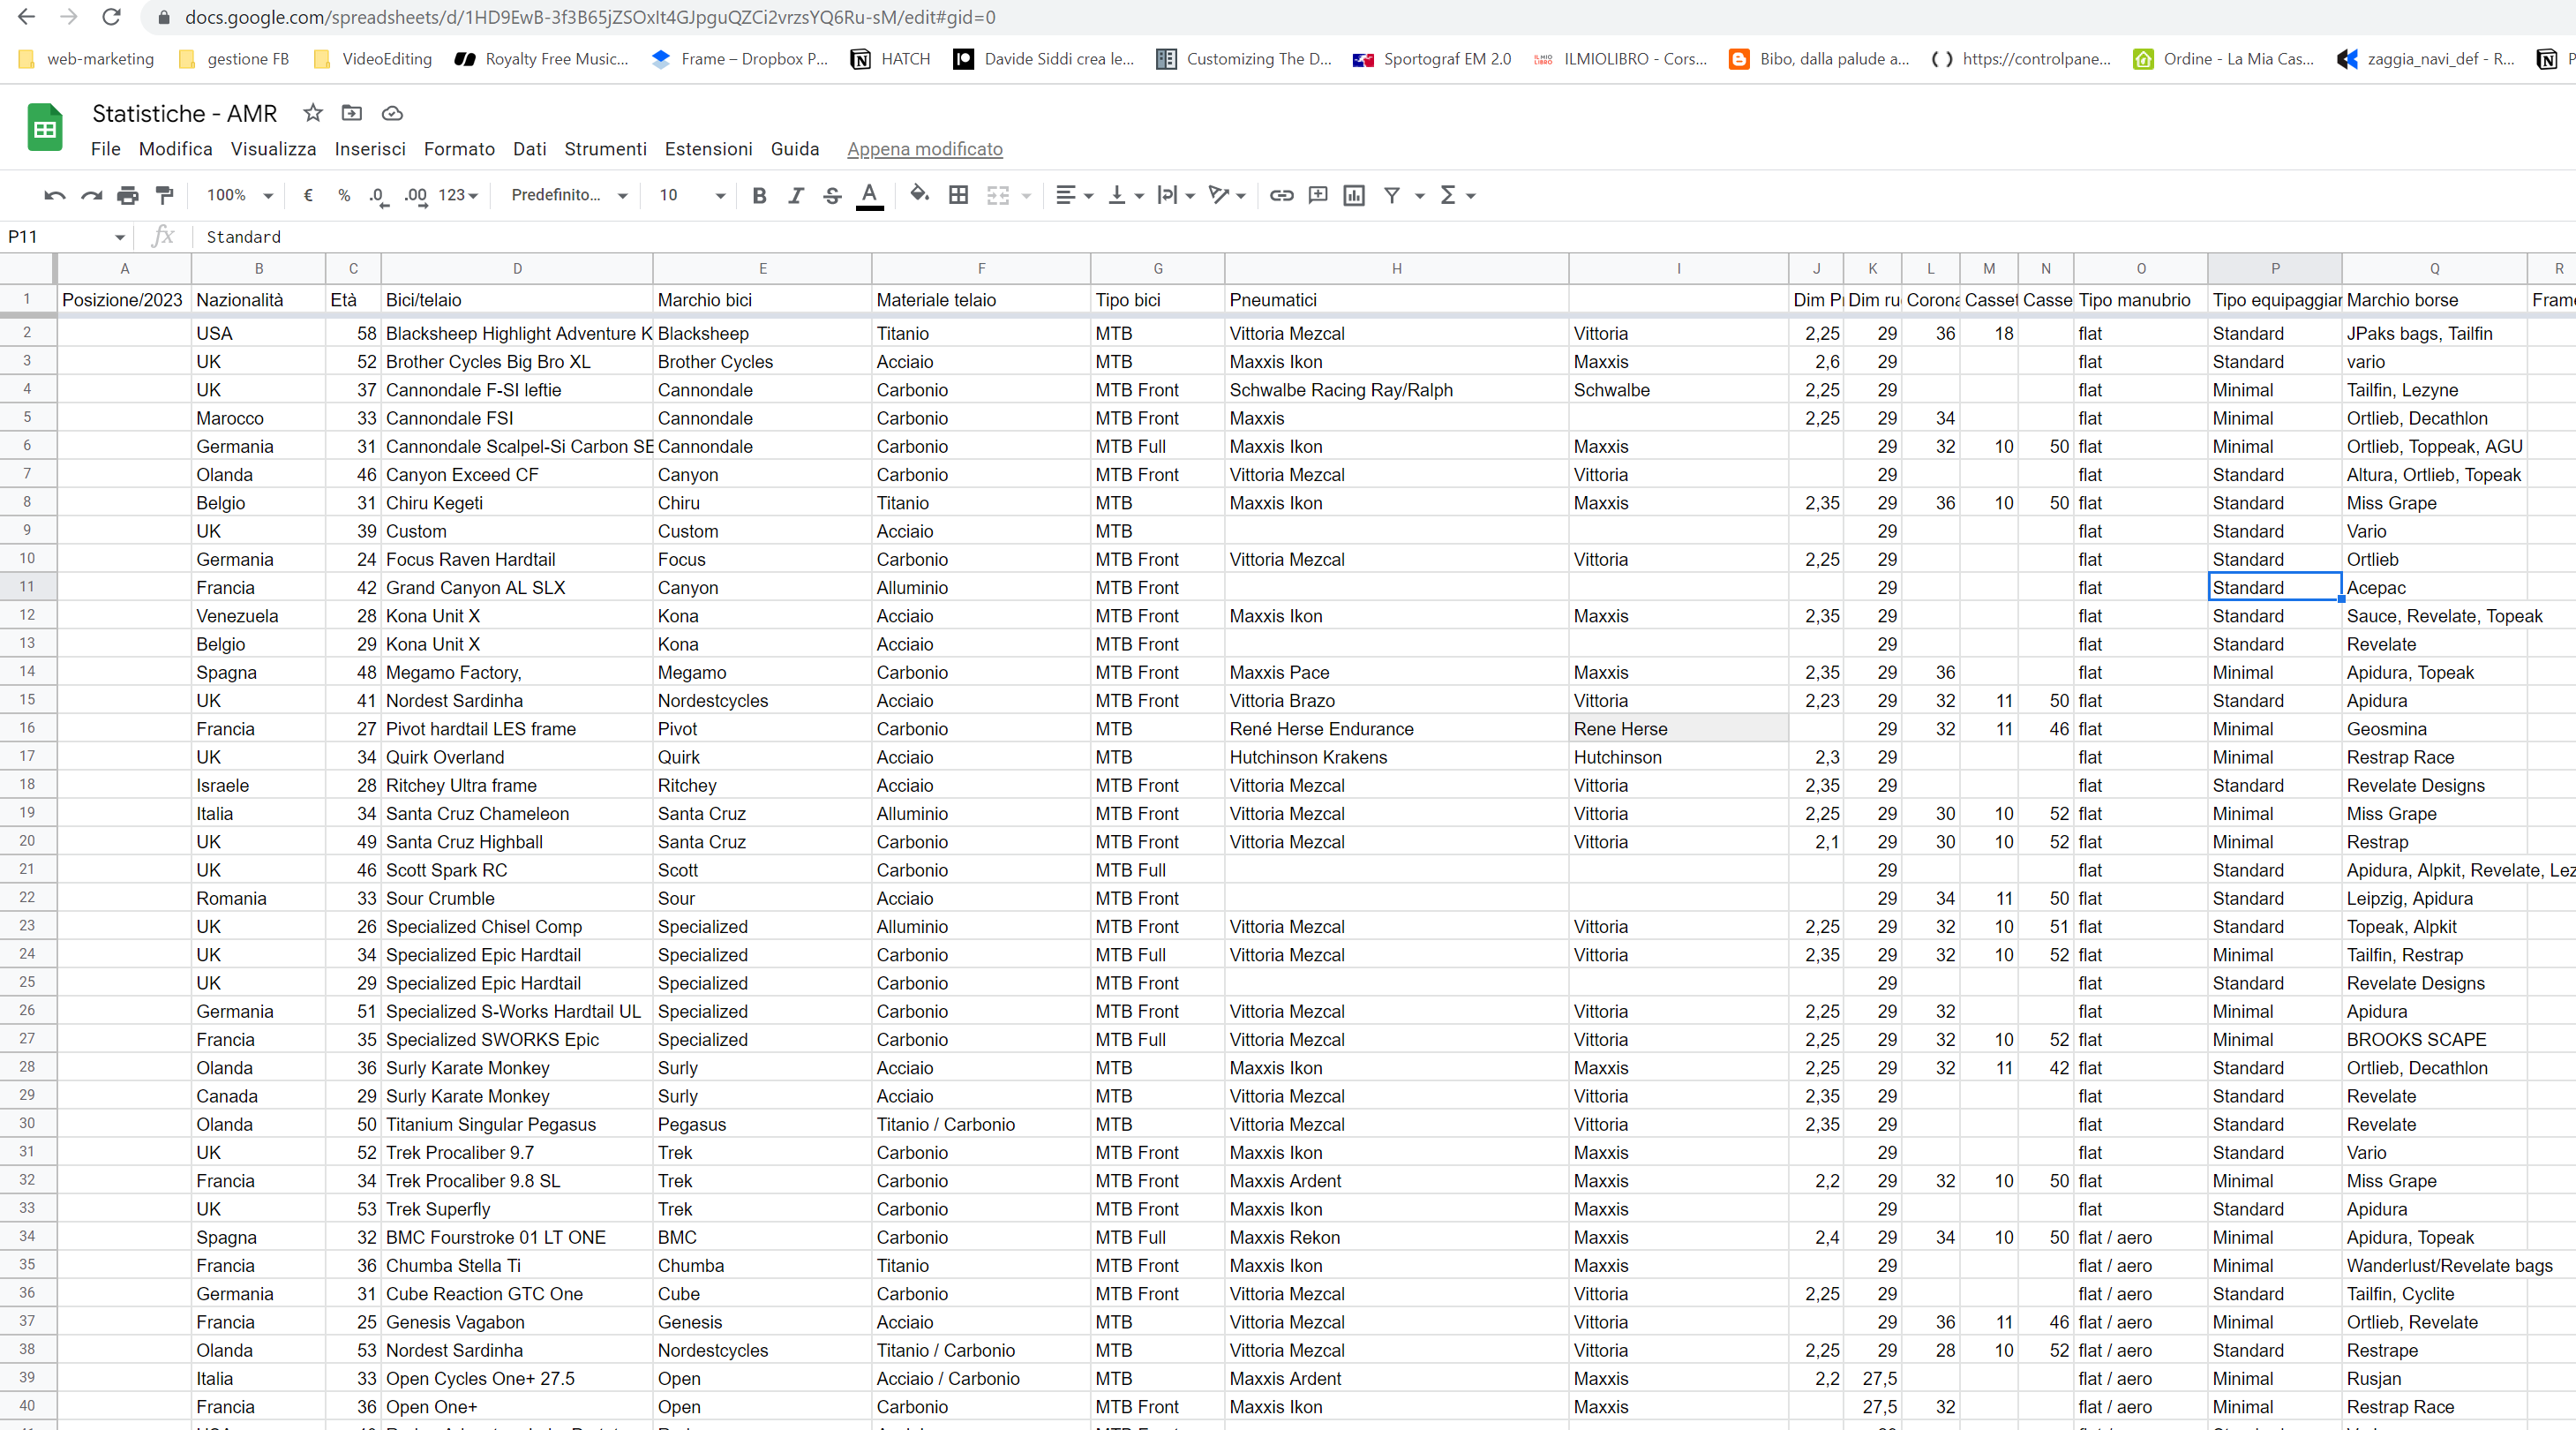Click the Appena modificato link
This screenshot has height=1430, width=2576.
point(925,149)
